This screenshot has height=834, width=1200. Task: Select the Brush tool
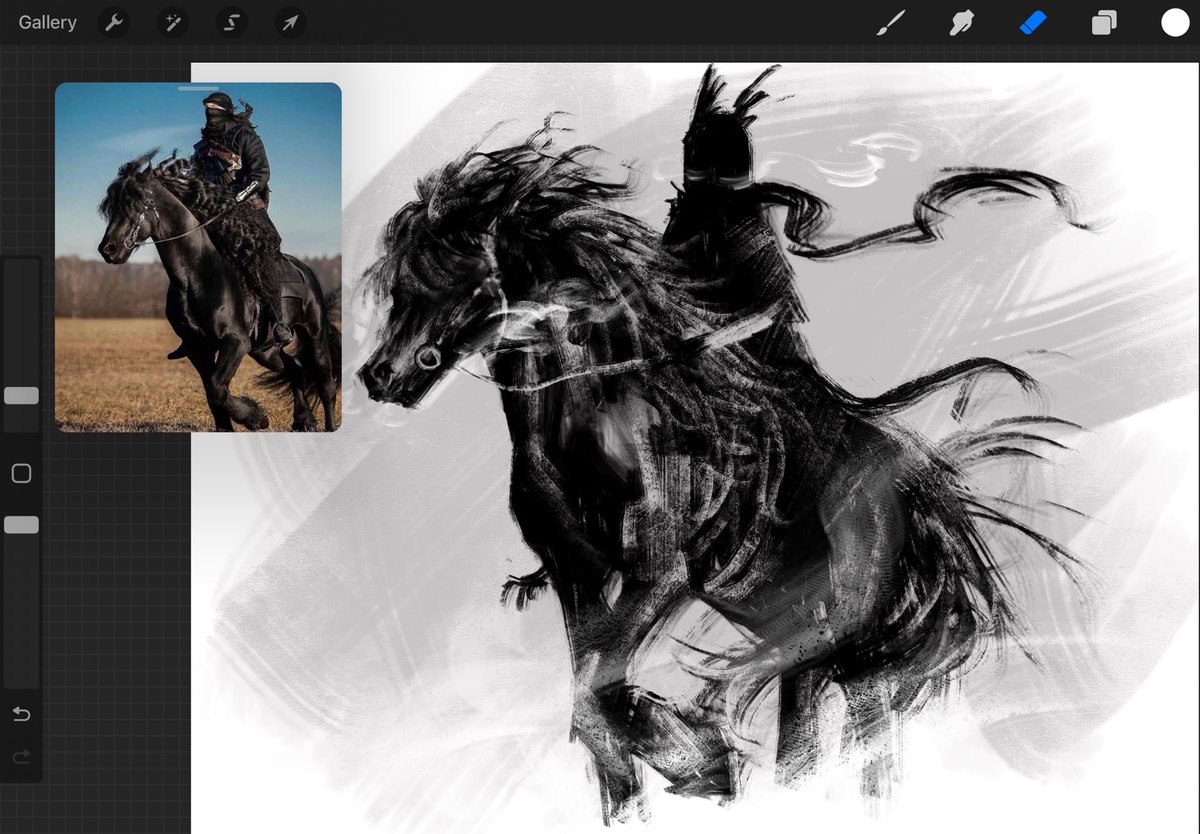pyautogui.click(x=890, y=22)
